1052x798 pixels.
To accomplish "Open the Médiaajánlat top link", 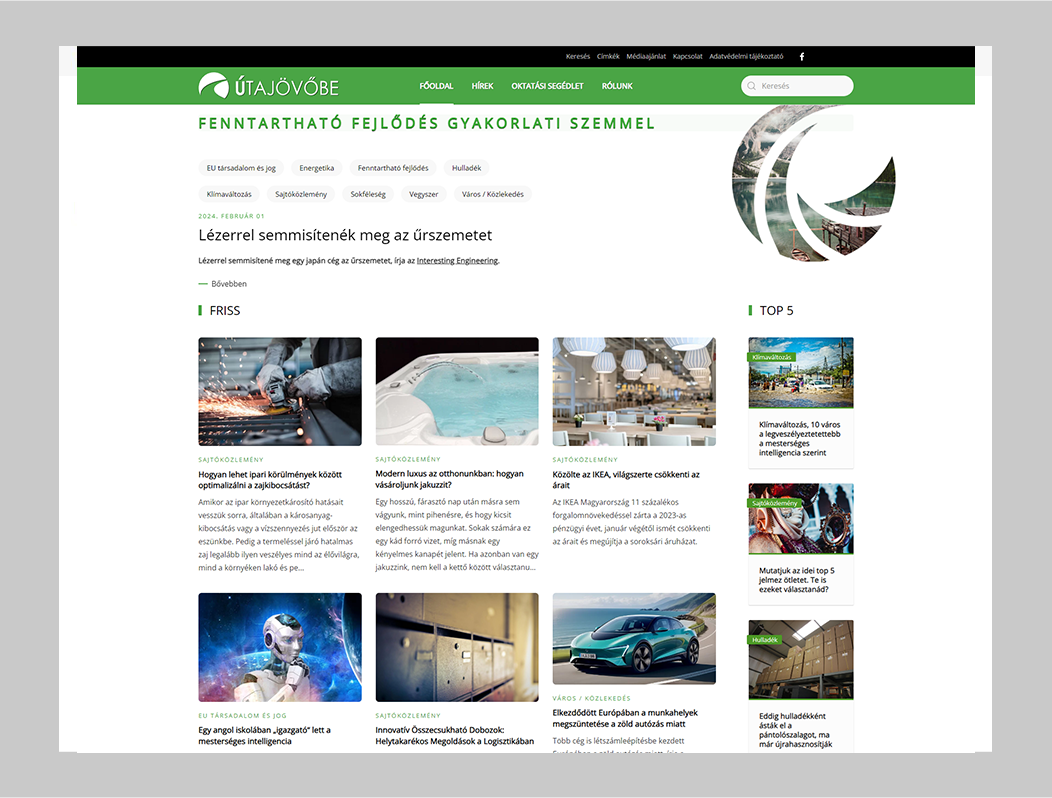I will click(646, 57).
